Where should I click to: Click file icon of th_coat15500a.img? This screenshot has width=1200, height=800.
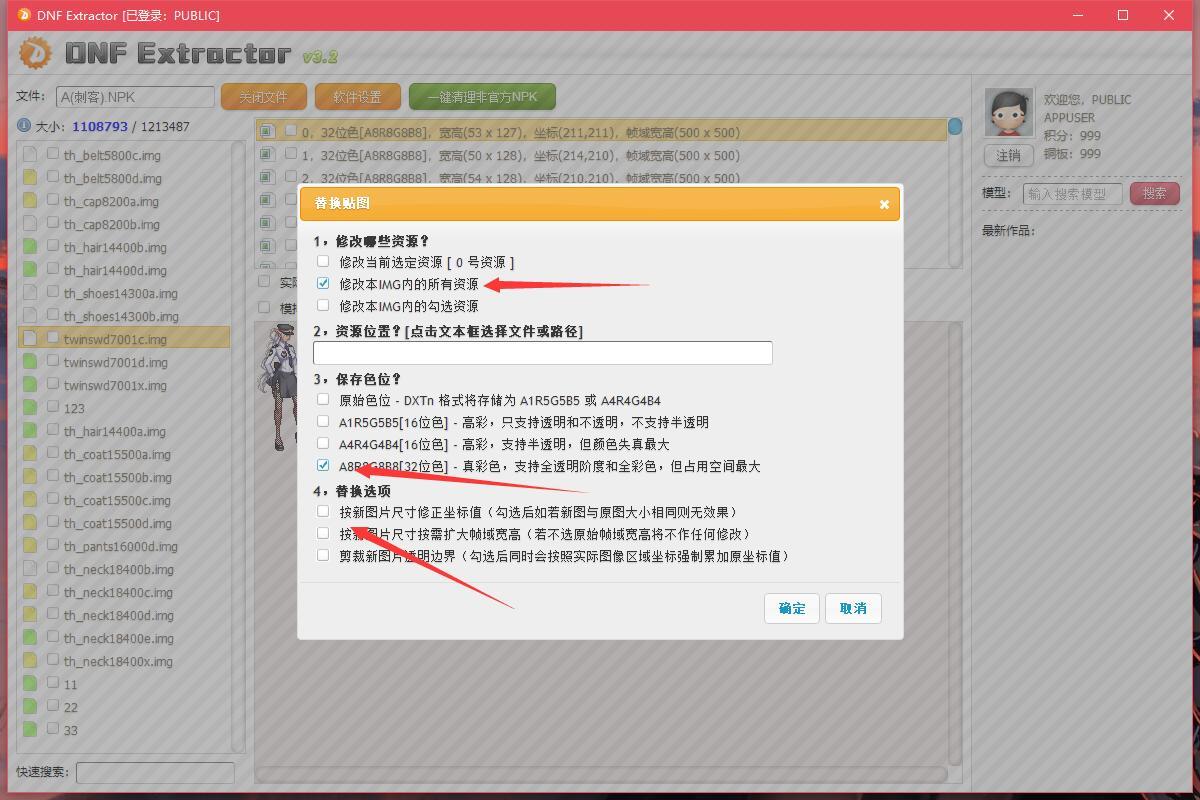[x=30, y=454]
